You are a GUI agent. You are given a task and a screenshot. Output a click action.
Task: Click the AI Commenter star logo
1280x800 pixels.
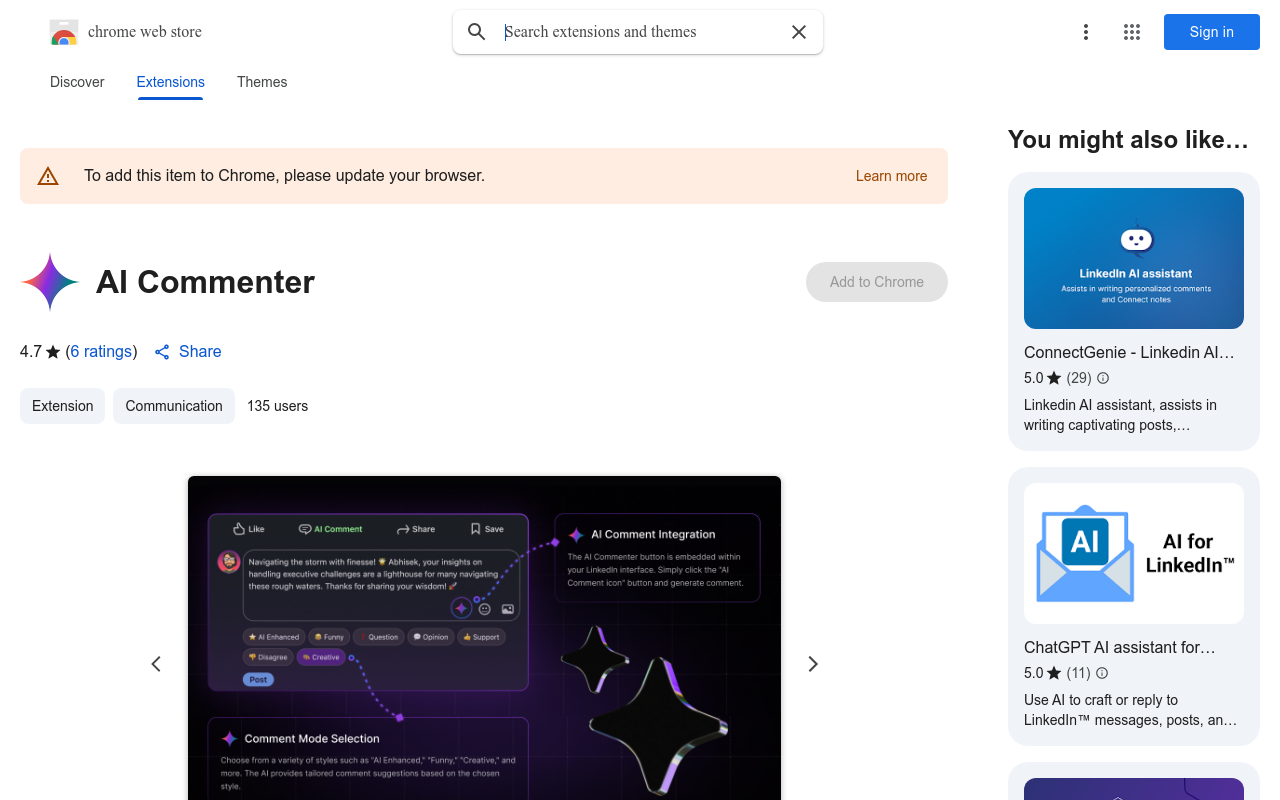tap(50, 282)
